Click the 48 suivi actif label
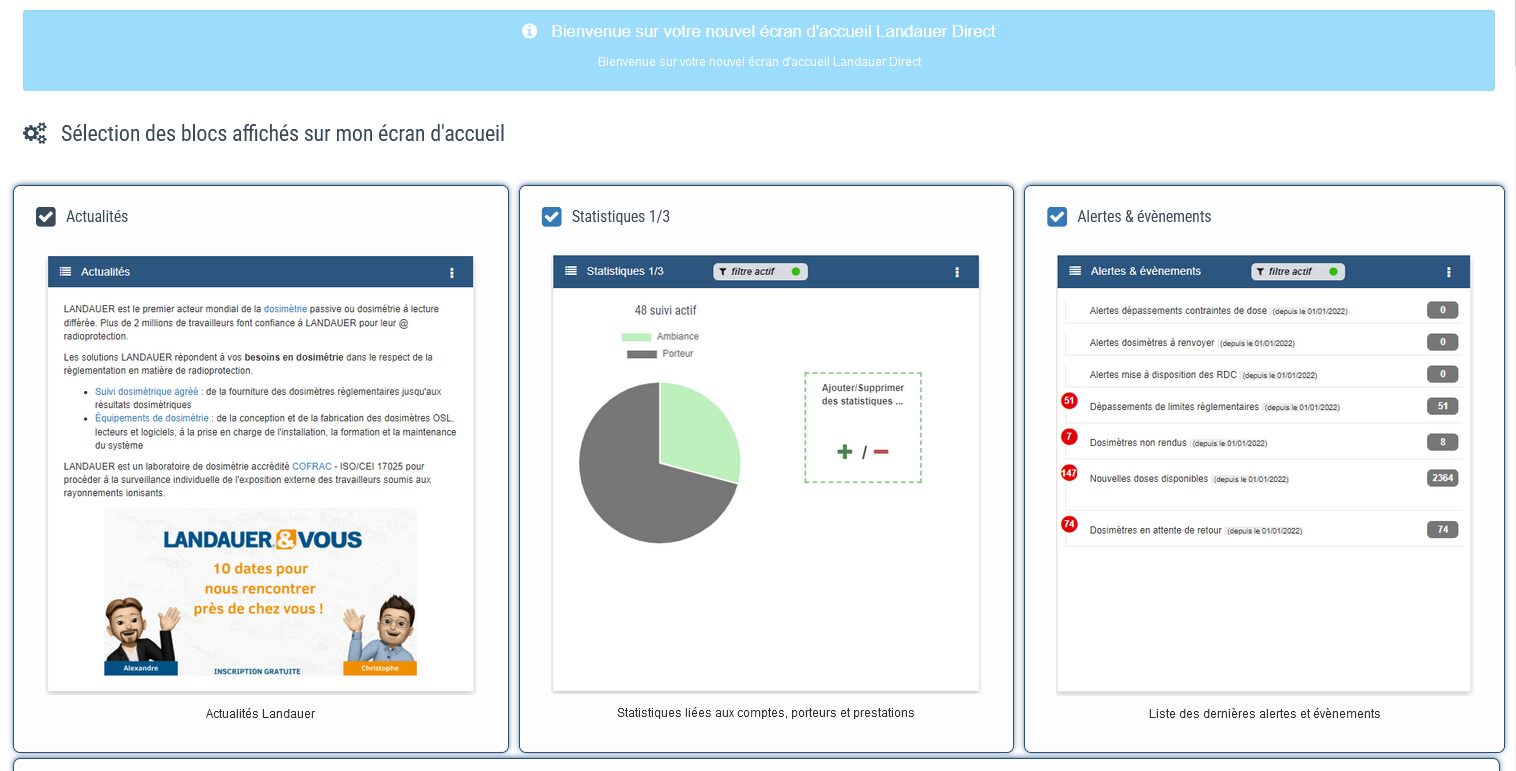The height and width of the screenshot is (771, 1516). click(x=666, y=311)
